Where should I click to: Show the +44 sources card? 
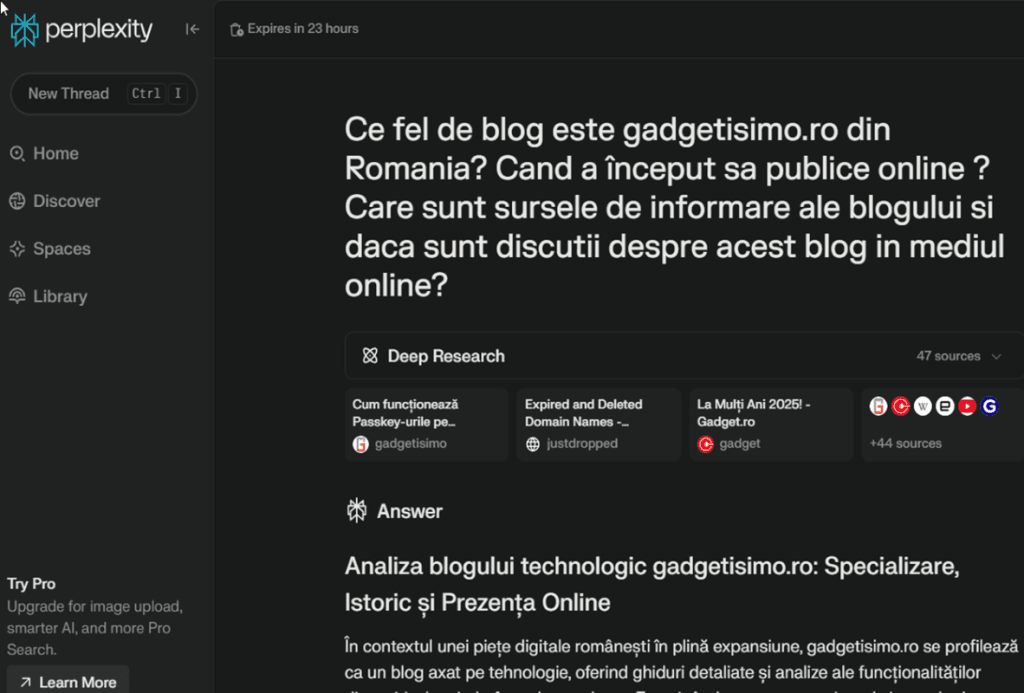point(942,425)
